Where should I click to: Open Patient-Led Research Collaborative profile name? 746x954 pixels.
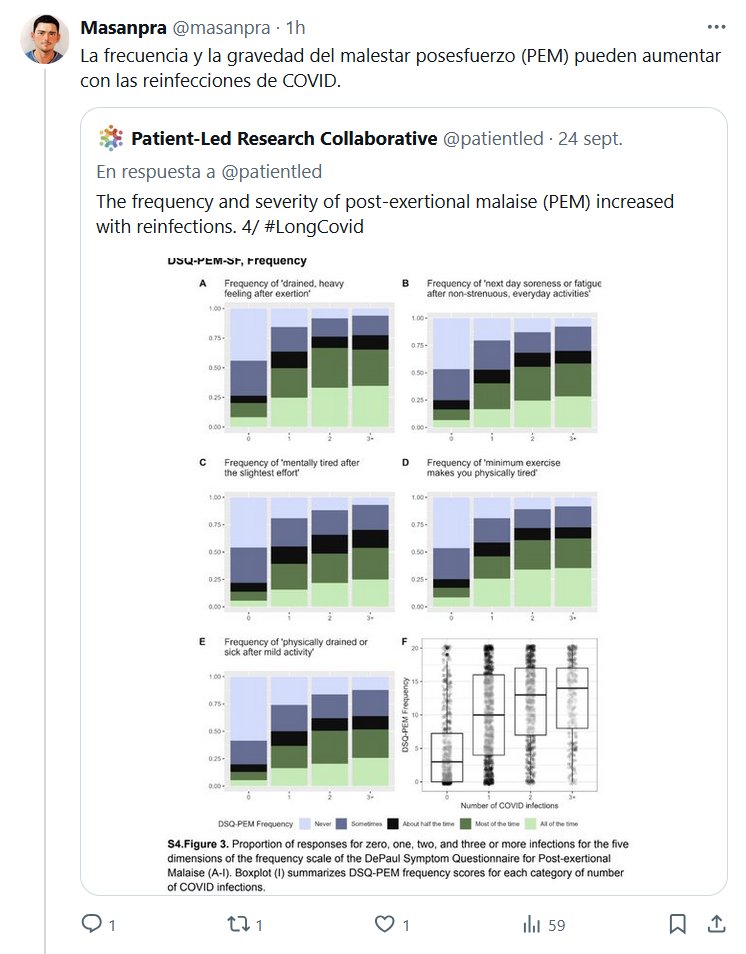click(284, 139)
